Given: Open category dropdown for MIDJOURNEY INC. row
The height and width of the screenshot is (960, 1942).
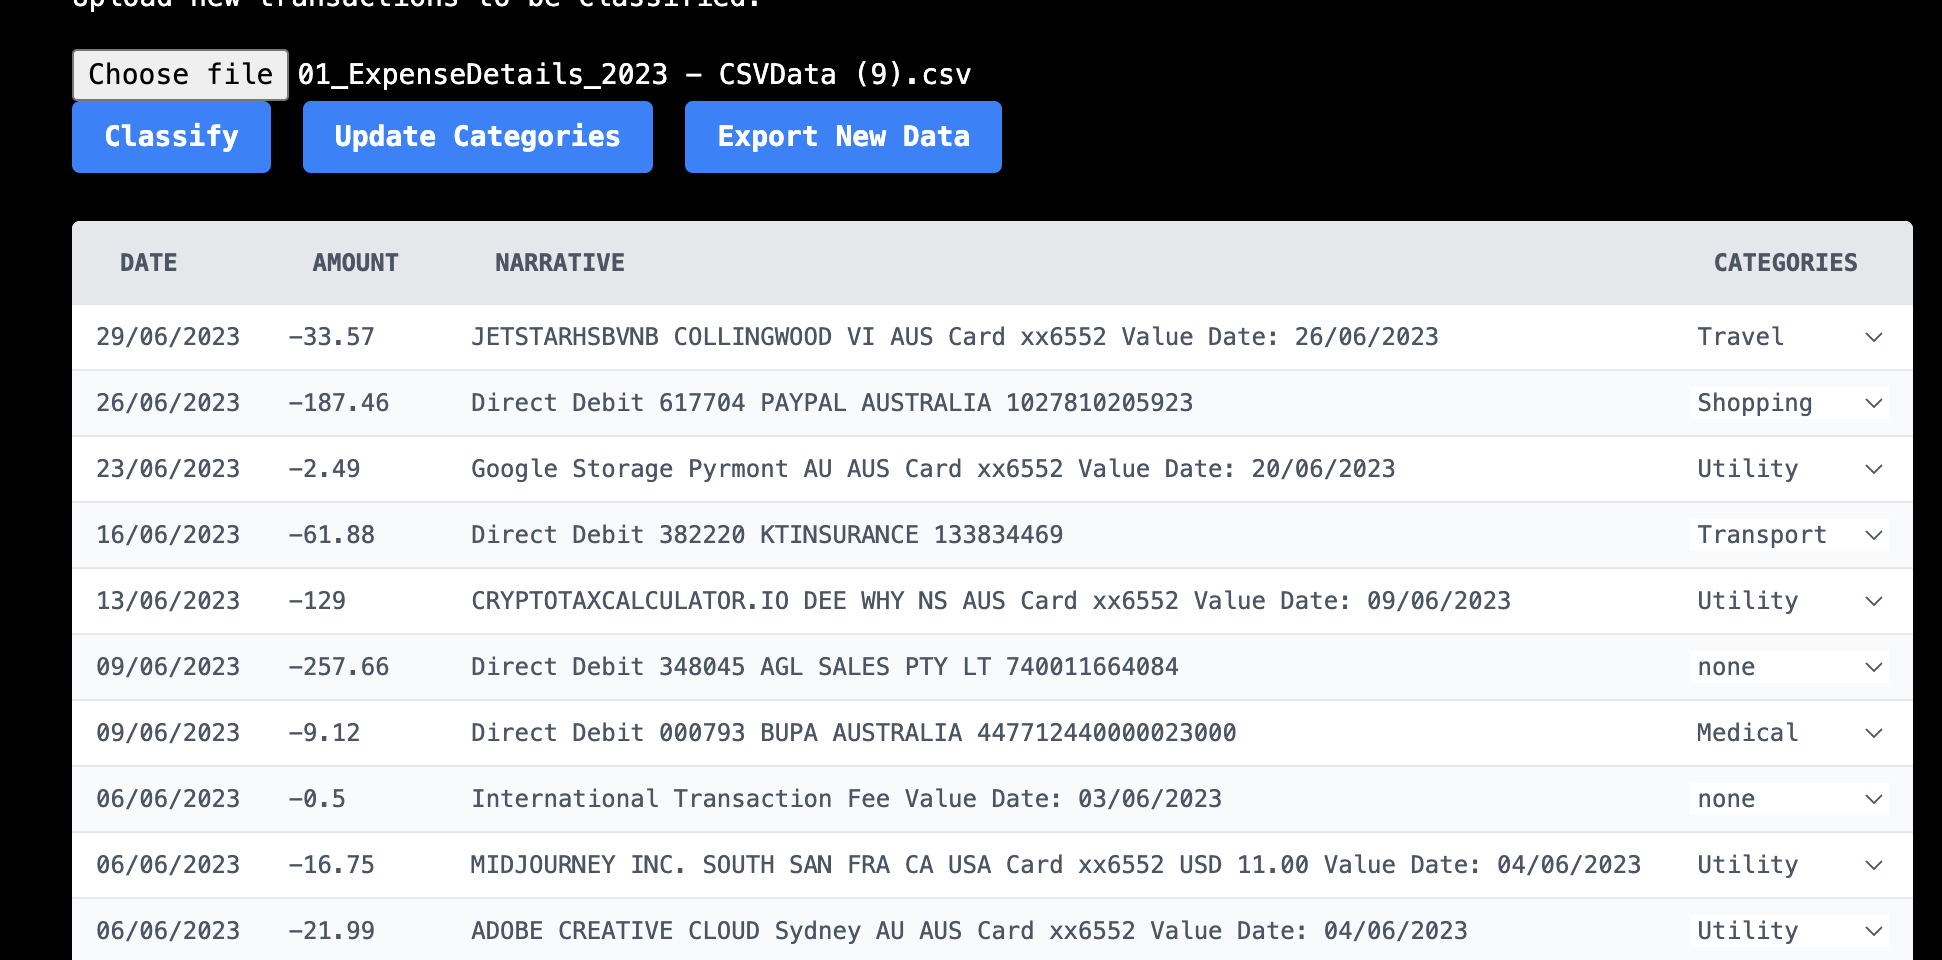Looking at the screenshot, I should (1789, 865).
